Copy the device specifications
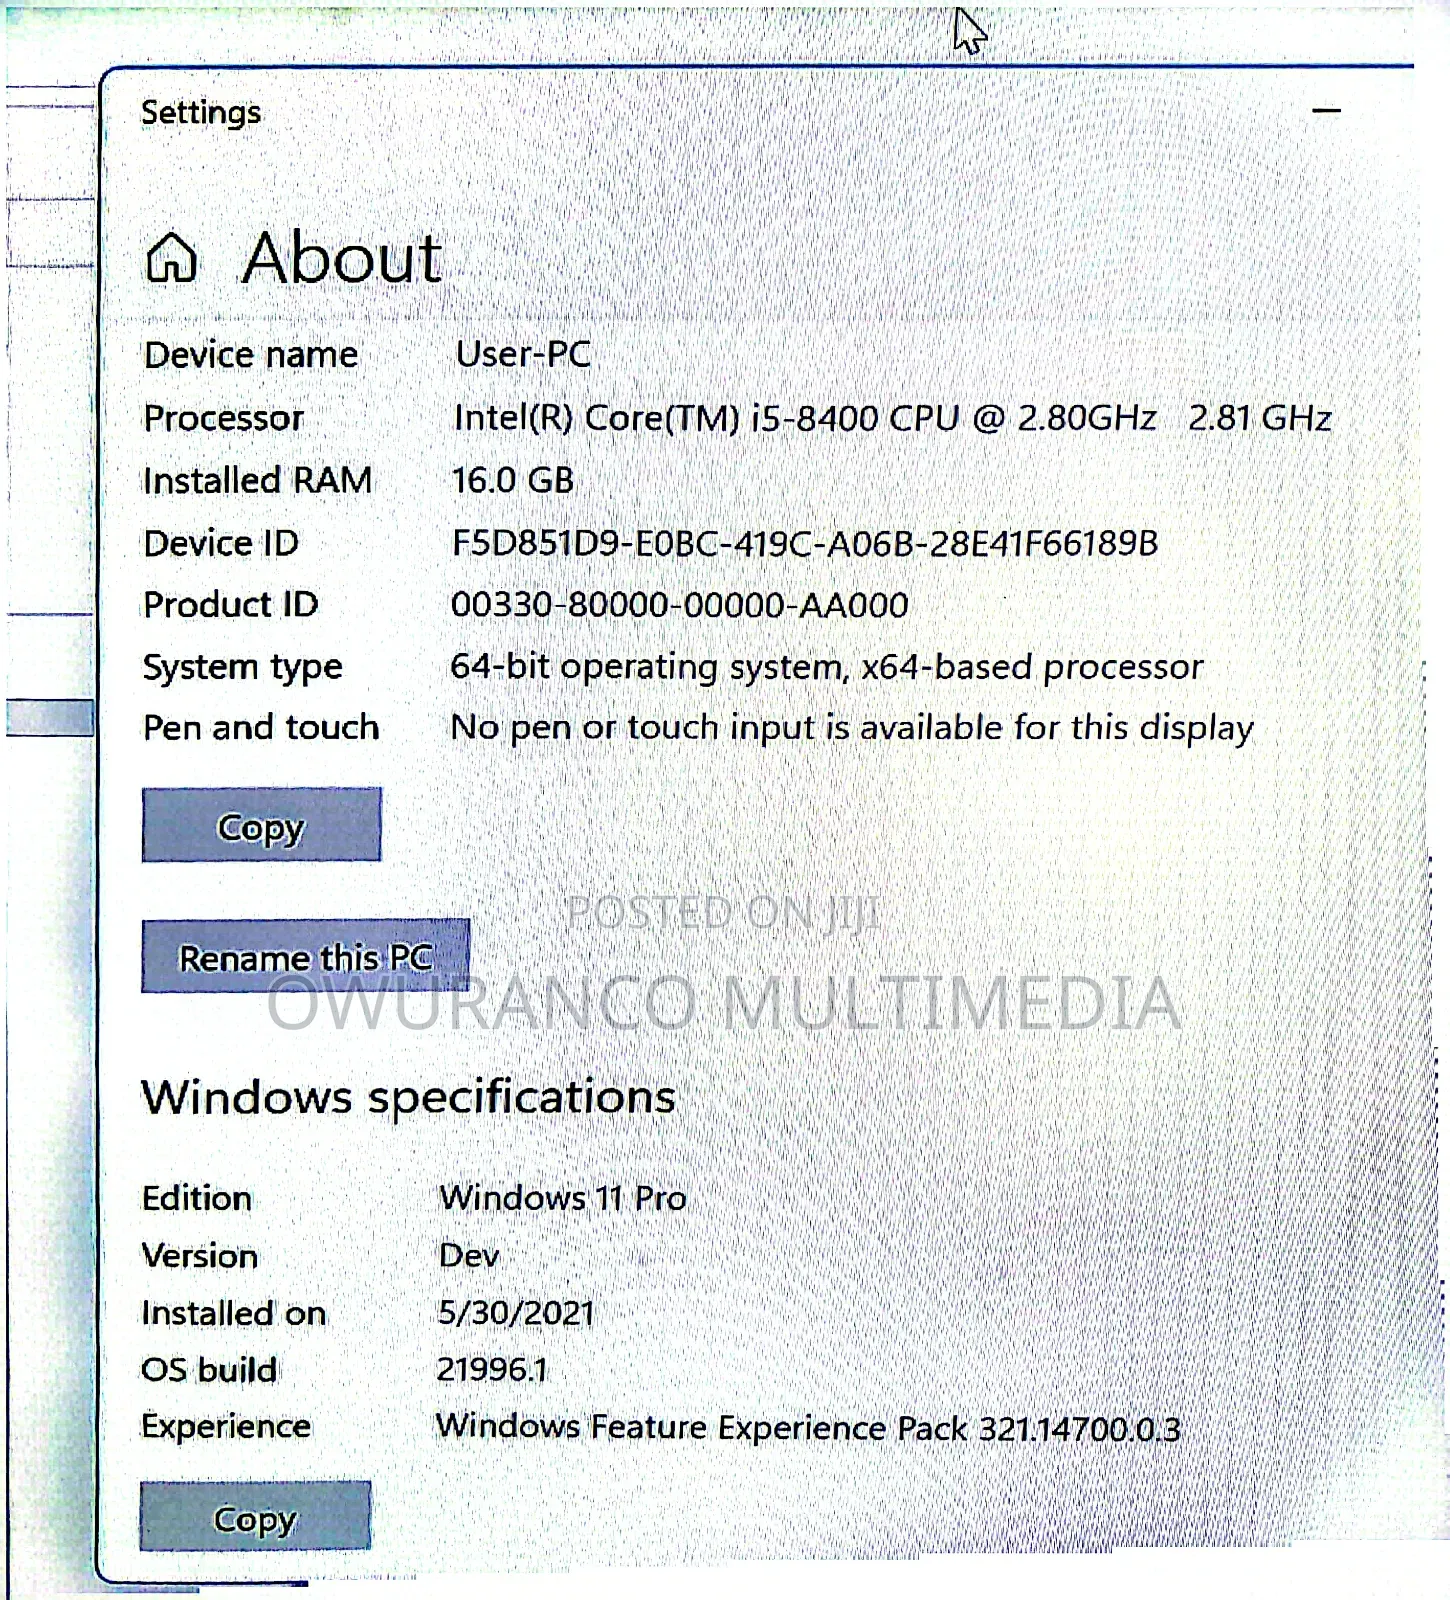 point(261,825)
